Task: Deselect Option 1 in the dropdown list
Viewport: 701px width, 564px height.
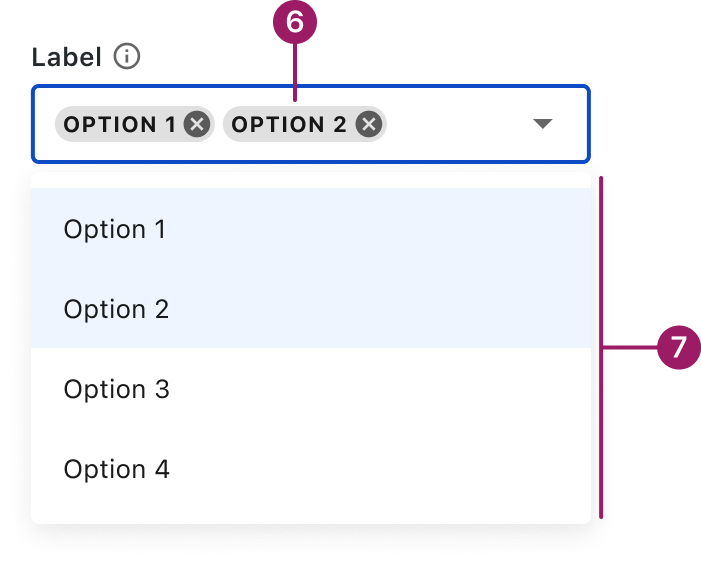Action: pos(115,229)
